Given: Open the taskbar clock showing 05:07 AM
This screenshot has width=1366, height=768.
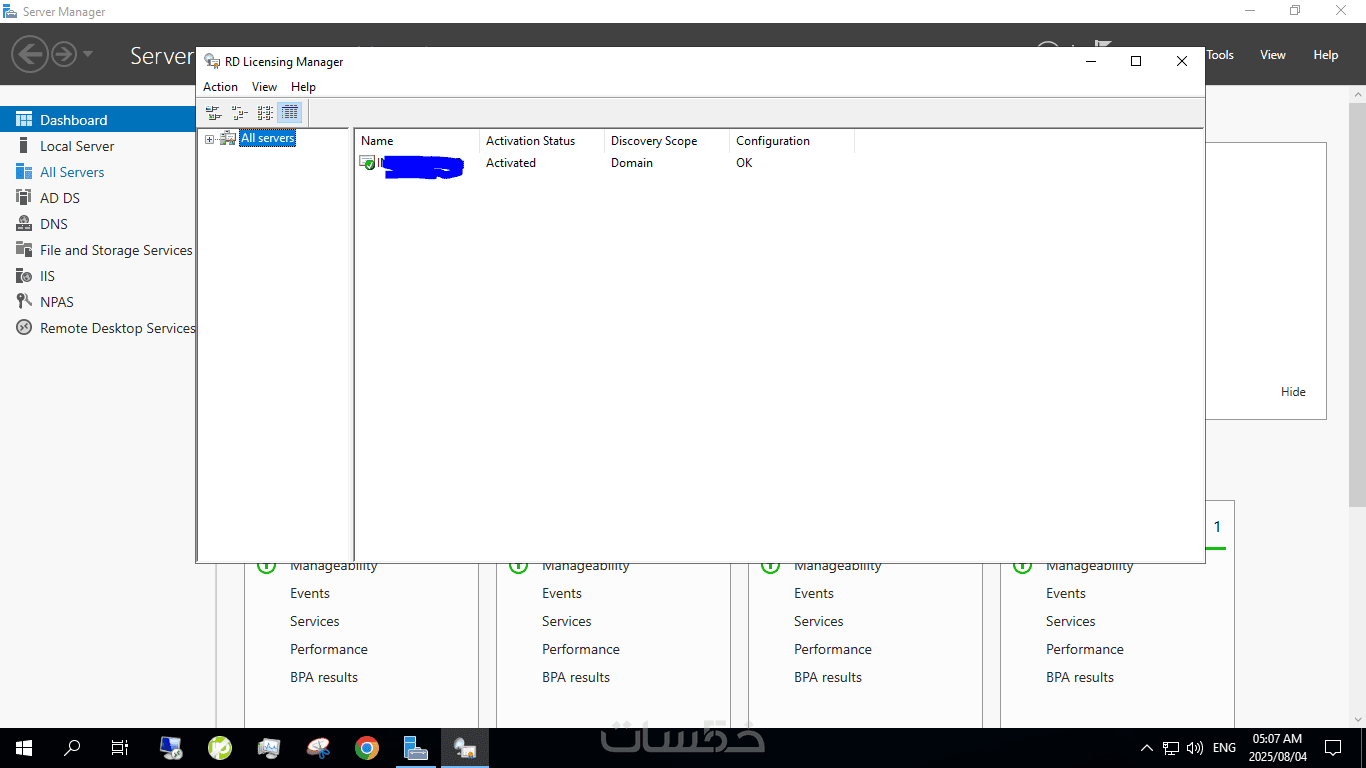Looking at the screenshot, I should pos(1277,748).
